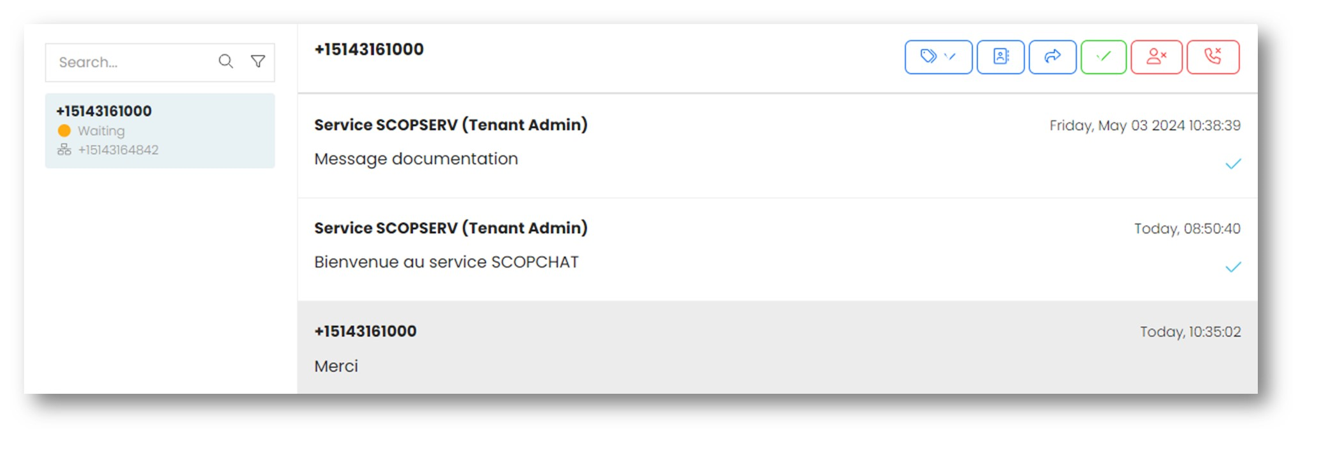1317x463 pixels.
Task: Open the tags dropdown button
Action: (x=938, y=57)
